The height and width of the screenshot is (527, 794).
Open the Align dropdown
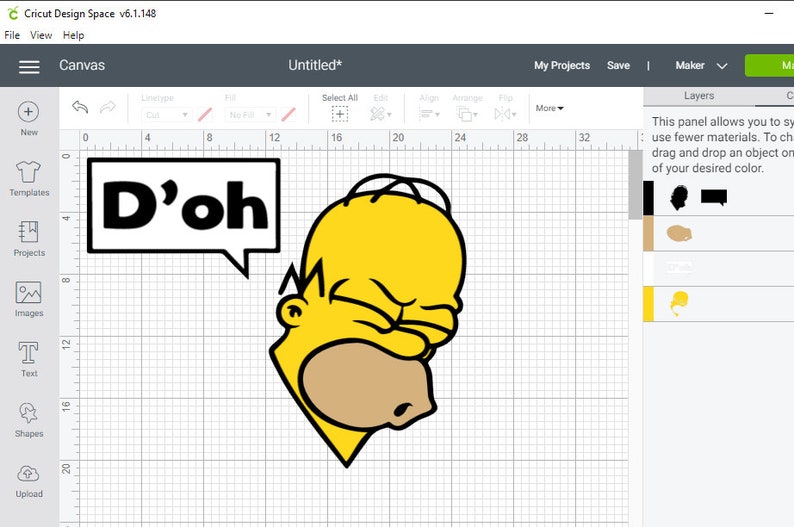pyautogui.click(x=429, y=114)
